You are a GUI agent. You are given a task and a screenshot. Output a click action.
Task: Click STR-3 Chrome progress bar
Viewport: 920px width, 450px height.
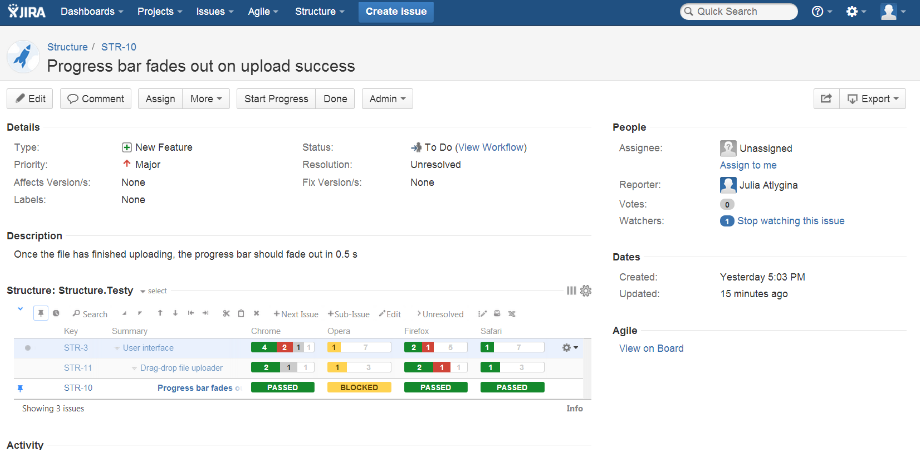click(283, 347)
